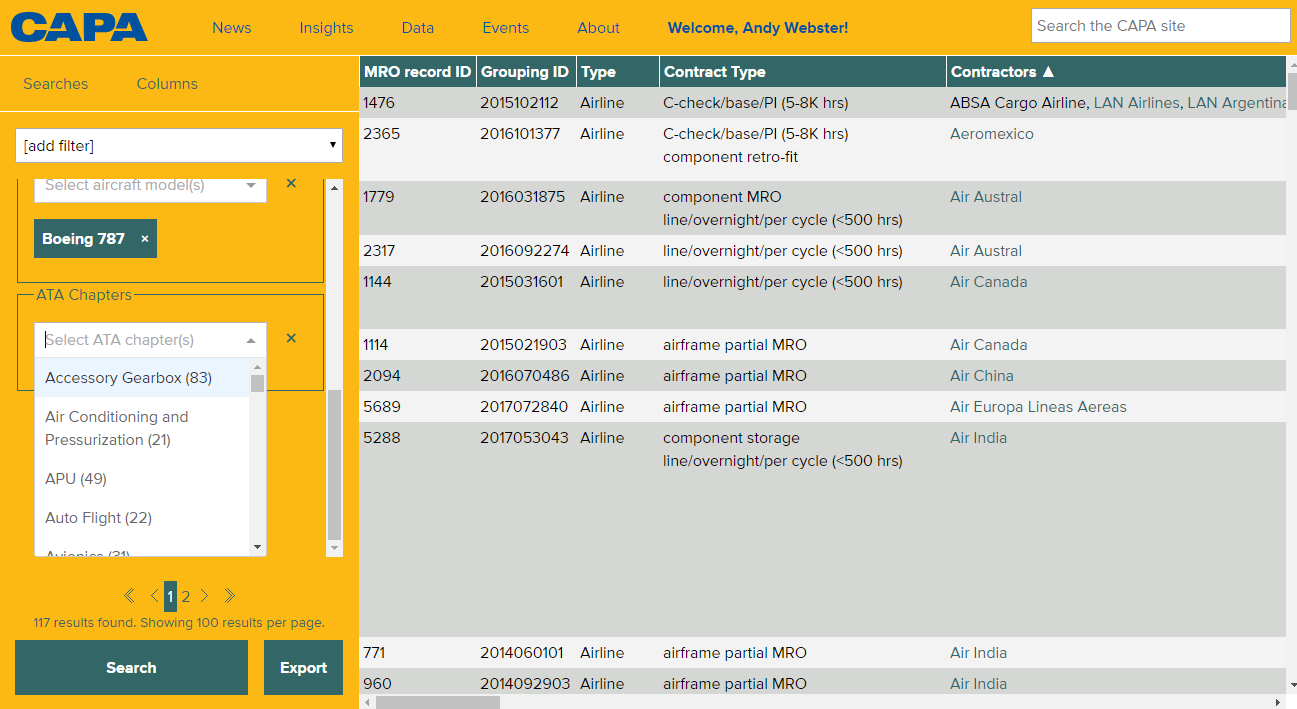This screenshot has height=709, width=1297.
Task: Click Grouping ID 2017072840 cell
Action: click(526, 407)
